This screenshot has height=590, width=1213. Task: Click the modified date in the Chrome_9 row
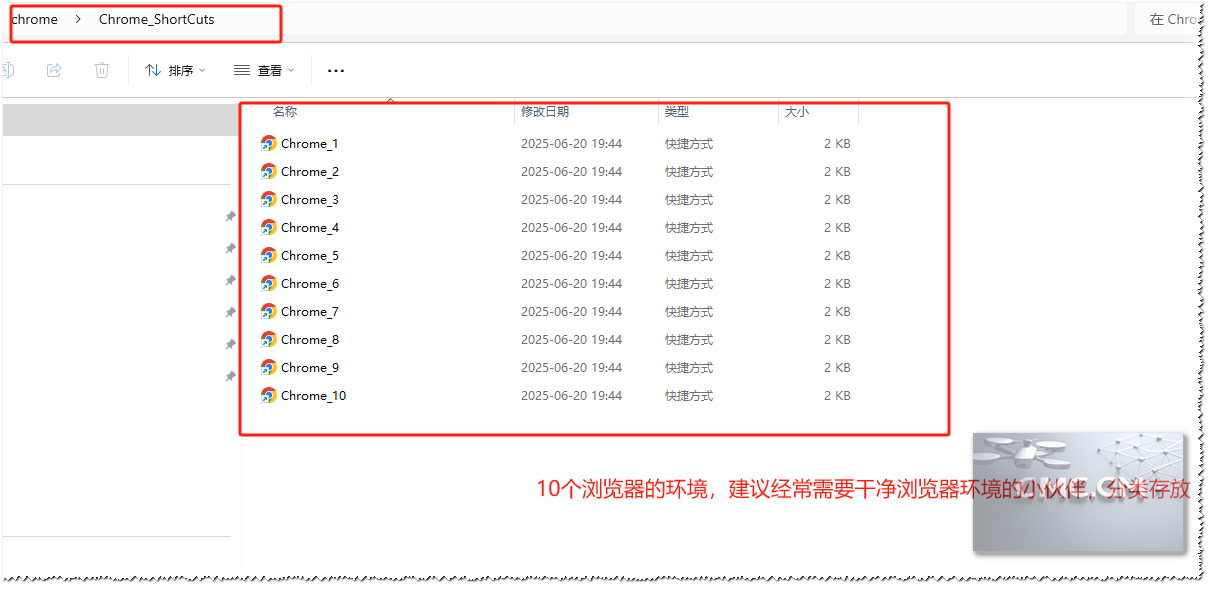pos(571,367)
